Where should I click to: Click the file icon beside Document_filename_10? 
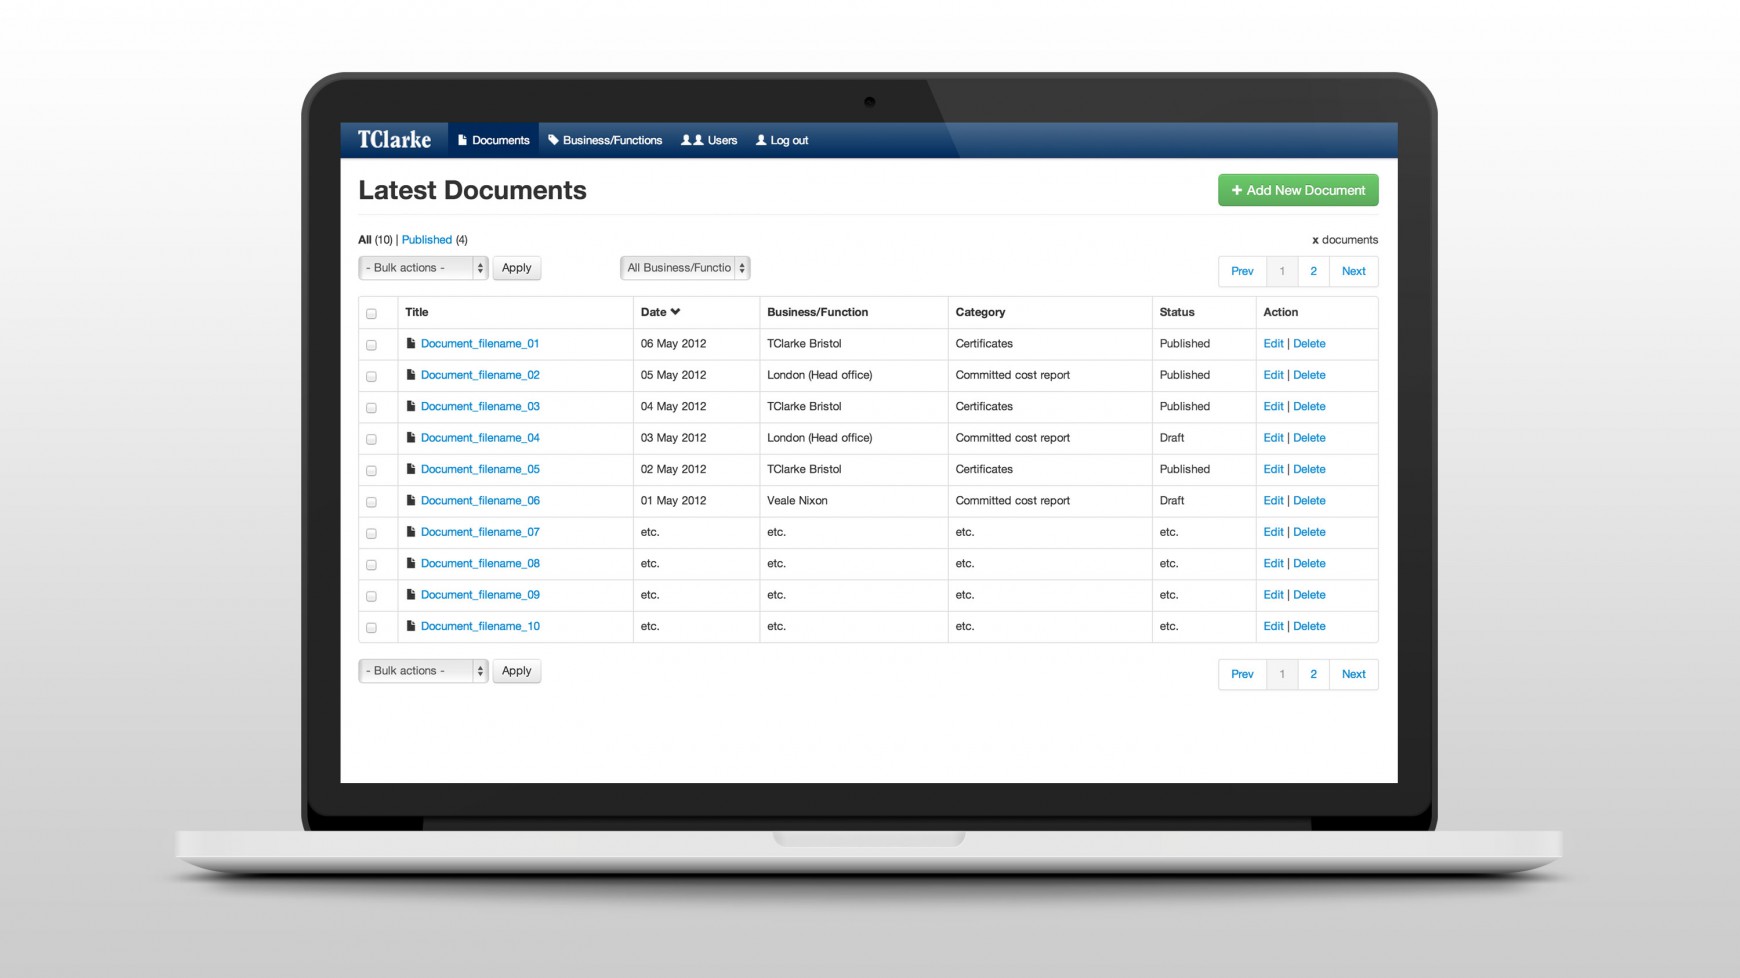point(411,625)
